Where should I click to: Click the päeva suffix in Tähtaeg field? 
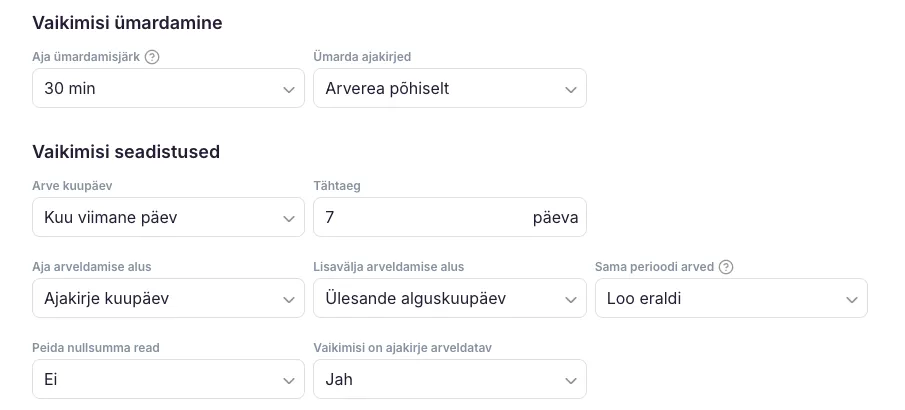click(x=555, y=217)
